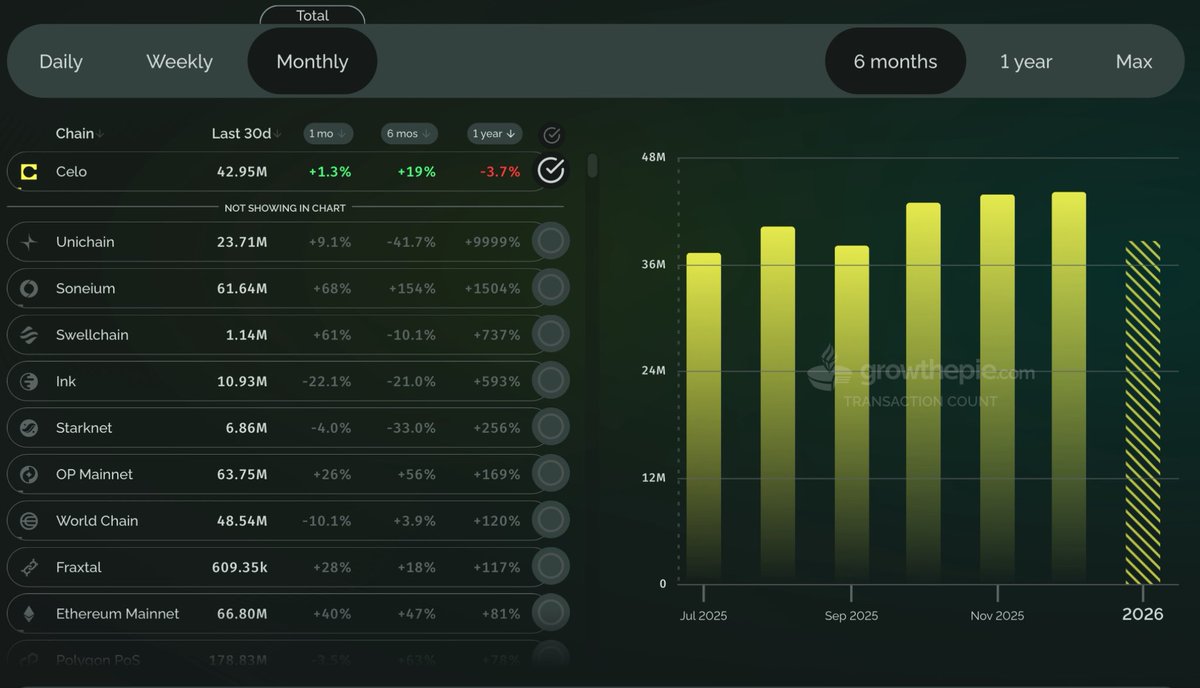Click the Swellchain logo icon
Screen dimensions: 1200x688
point(29,335)
